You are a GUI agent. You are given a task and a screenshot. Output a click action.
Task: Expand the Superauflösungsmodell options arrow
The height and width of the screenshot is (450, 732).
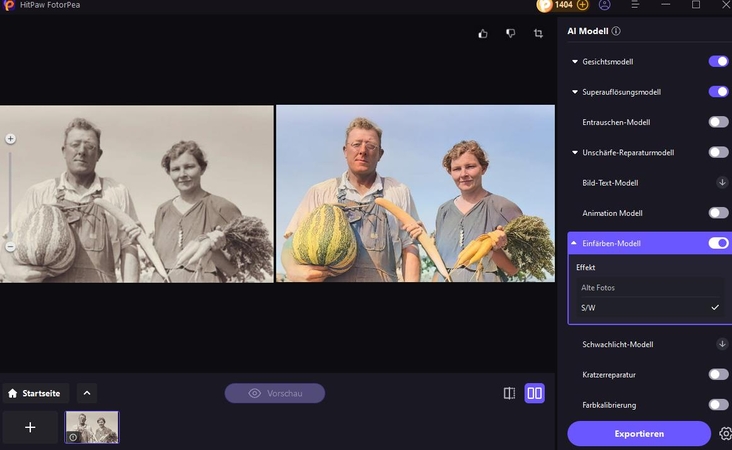575,92
